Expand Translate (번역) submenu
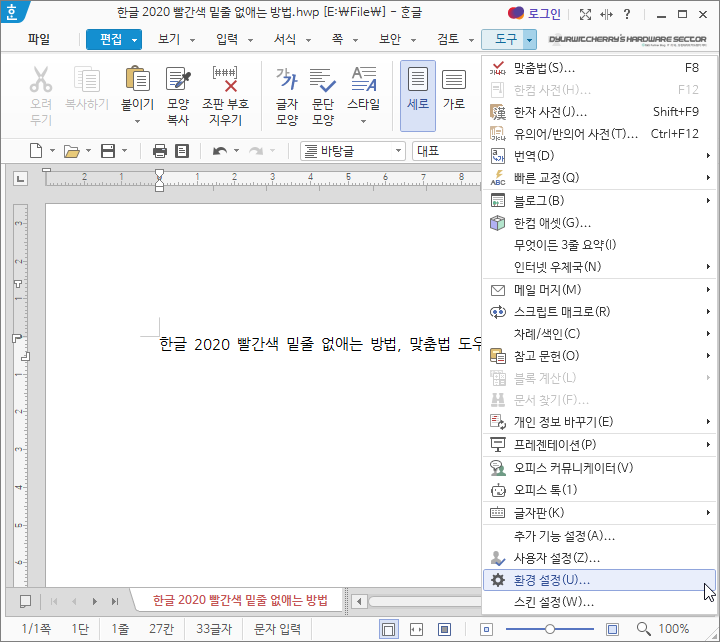This screenshot has width=720, height=642. pos(599,156)
